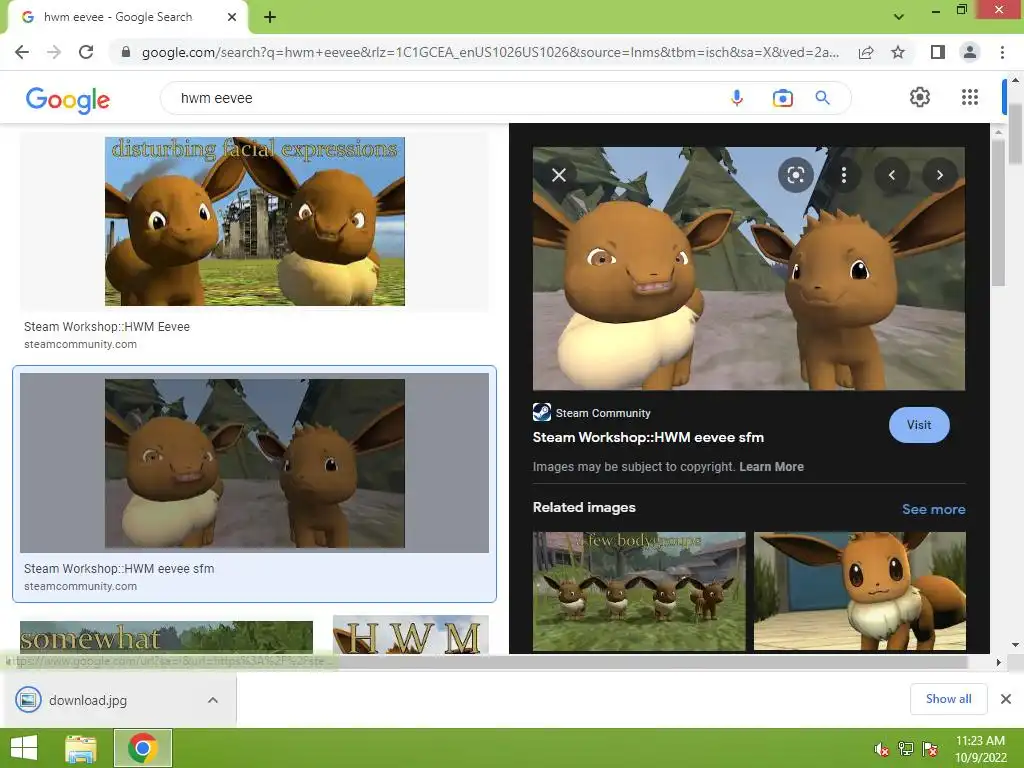Close the hwm eevee search tab
The image size is (1024, 768).
(232, 17)
